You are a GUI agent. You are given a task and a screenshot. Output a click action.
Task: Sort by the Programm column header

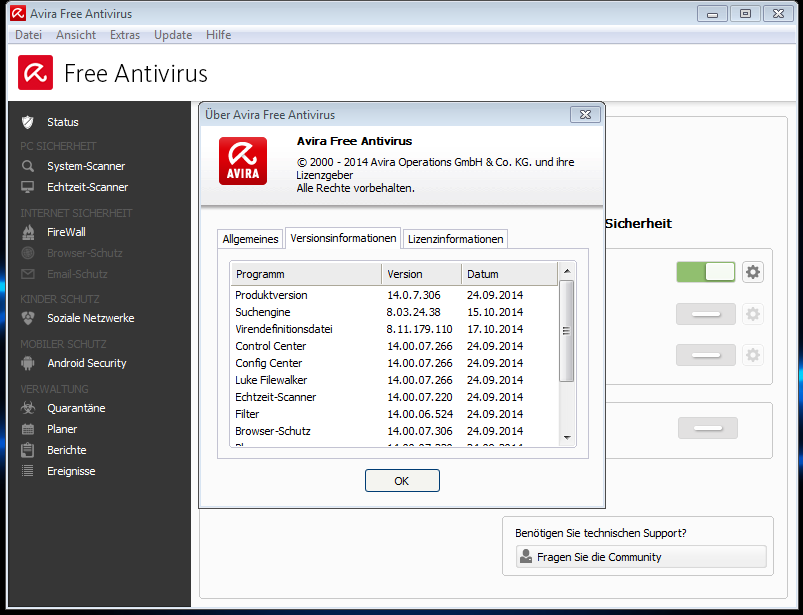coord(306,274)
